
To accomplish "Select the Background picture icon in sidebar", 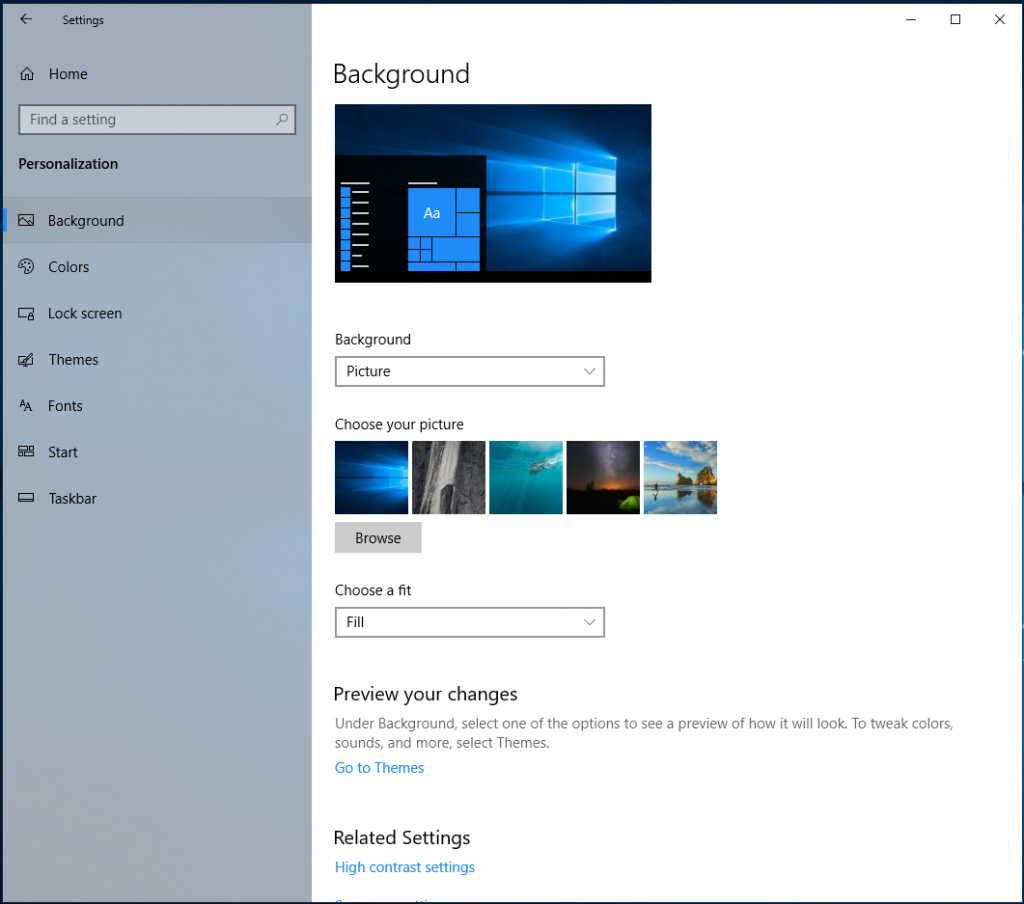I will pyautogui.click(x=26, y=220).
